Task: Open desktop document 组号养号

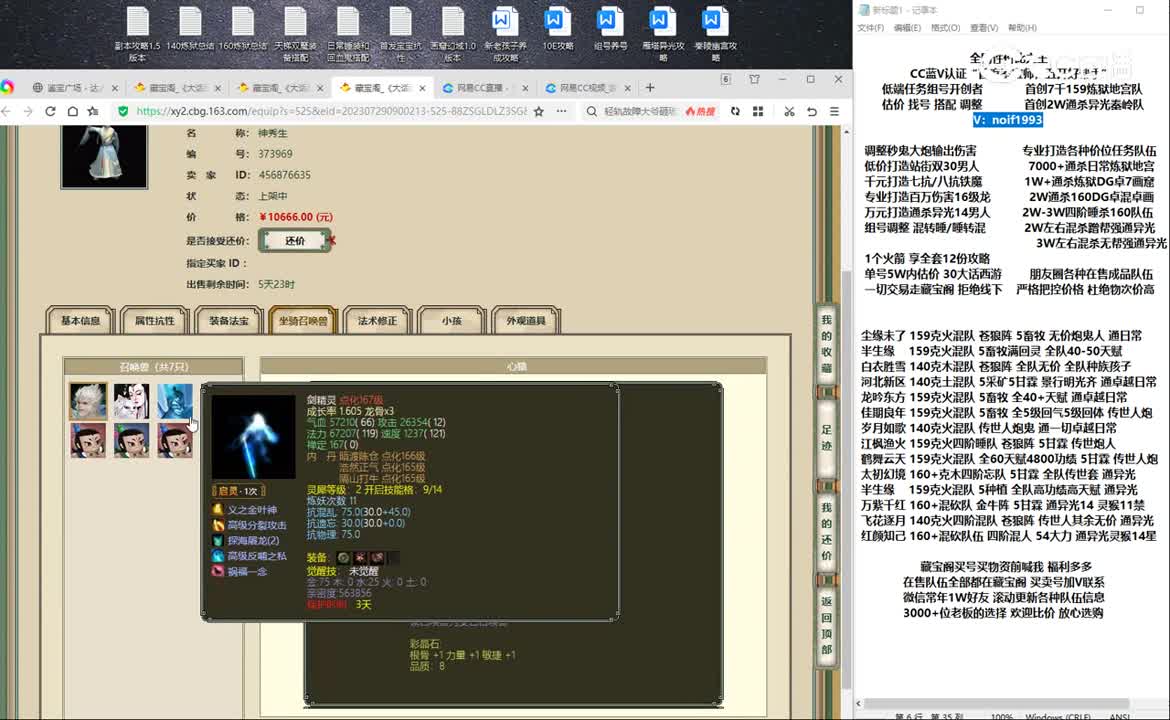Action: [x=610, y=30]
